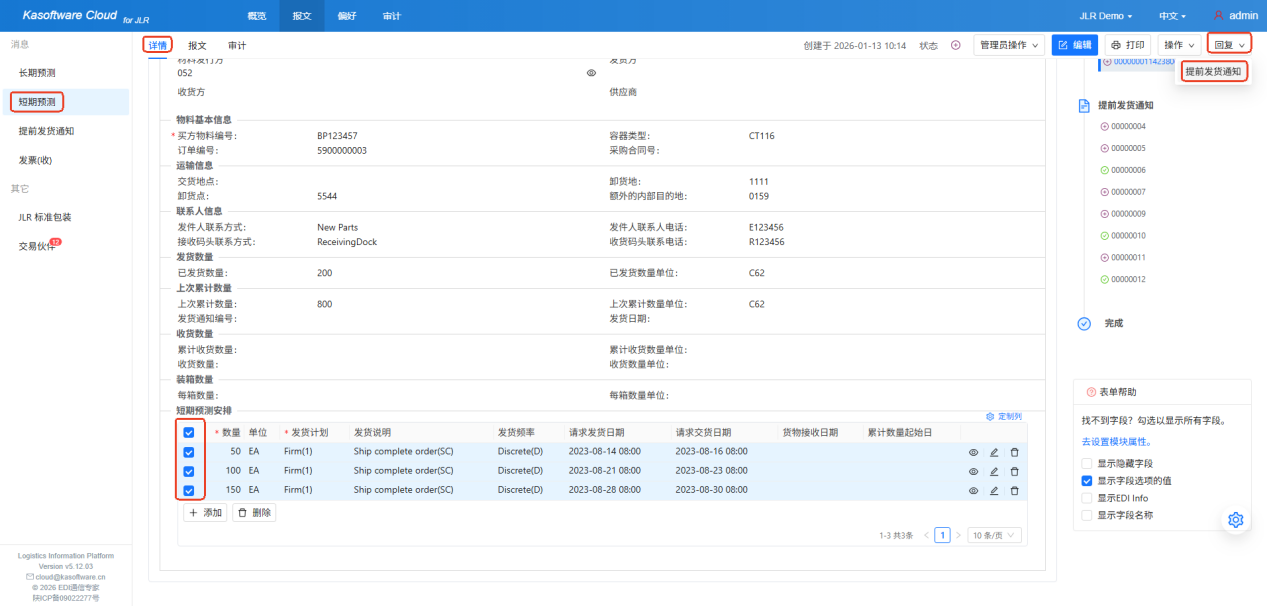Open ASN document 00000006 in the timeline
This screenshot has width=1267, height=606.
pyautogui.click(x=1127, y=170)
